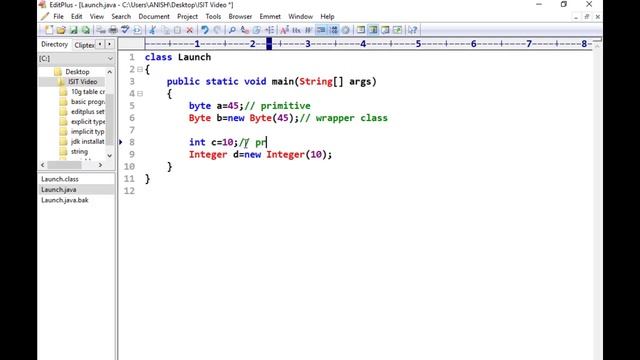Toggle the fourth window-panel button with green check
The width and height of the screenshot is (640, 360).
click(x=398, y=30)
